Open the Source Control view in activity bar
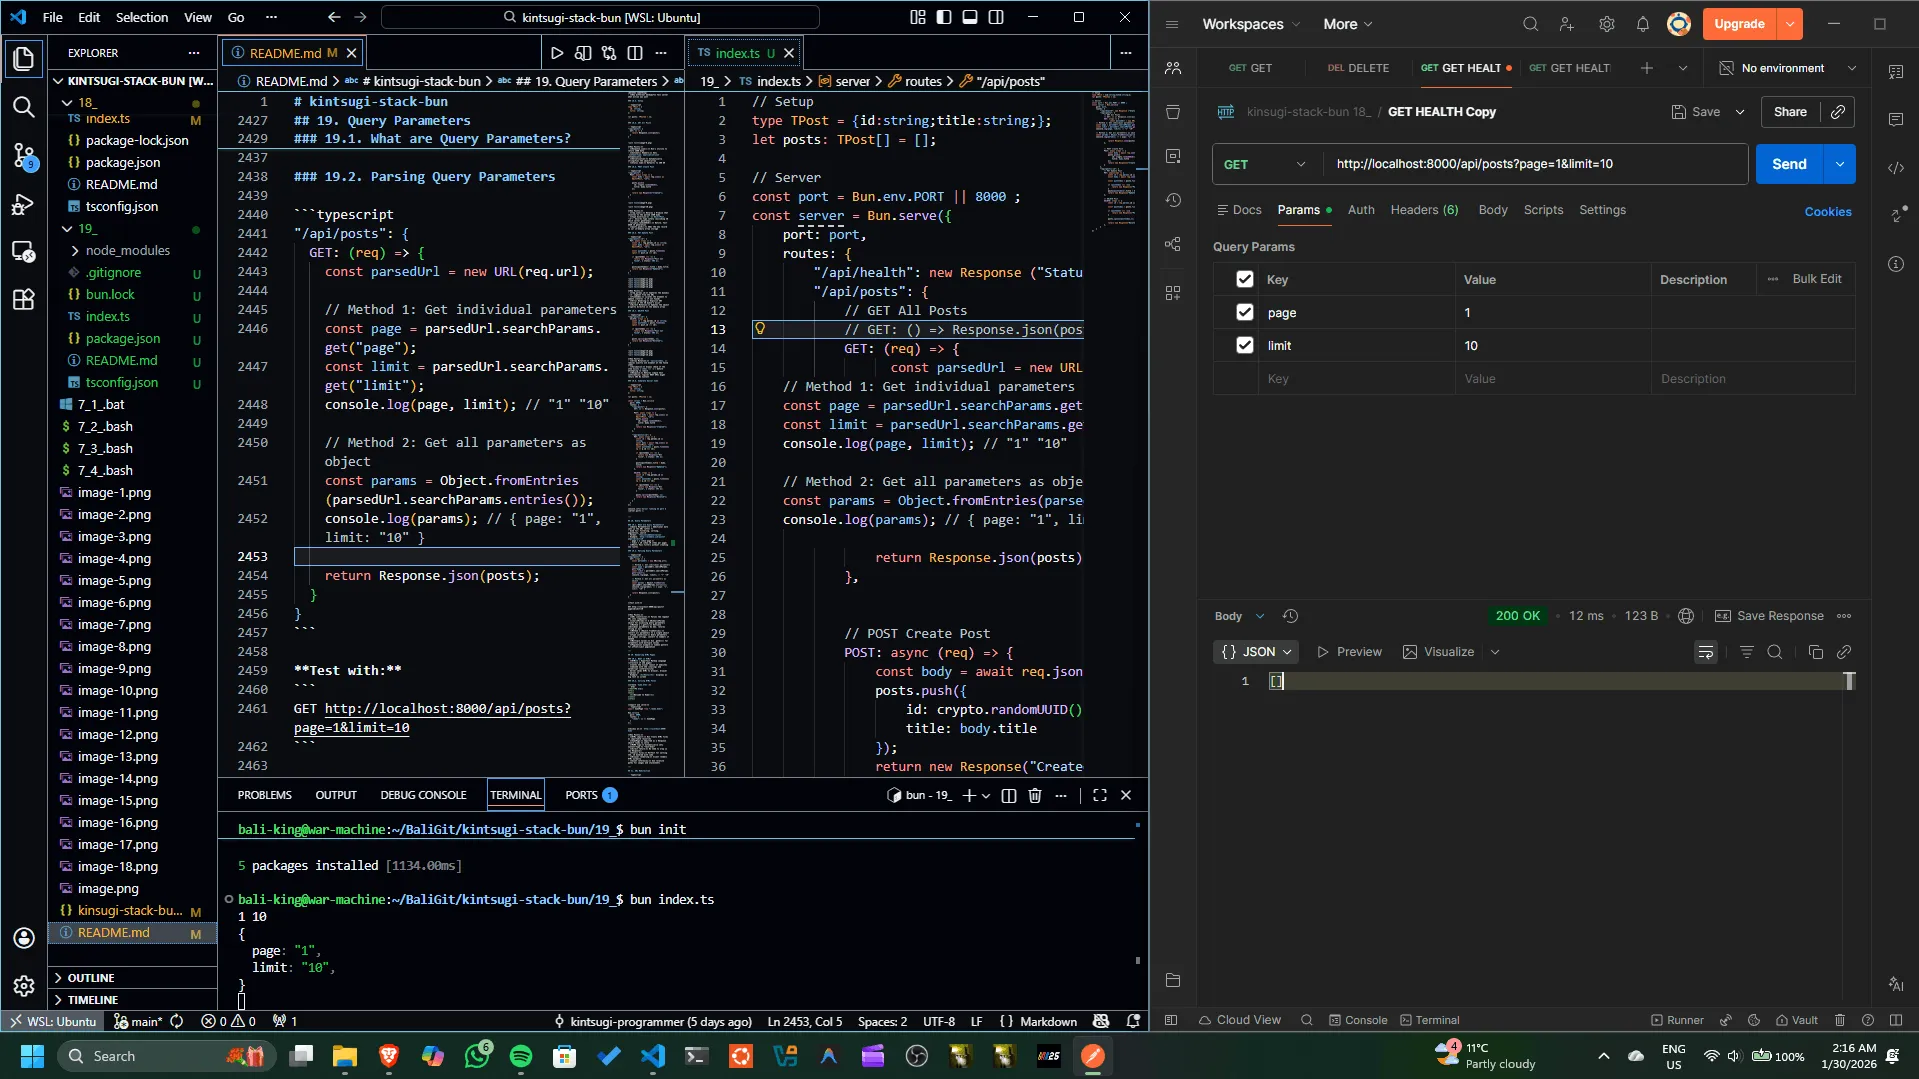 pos(23,155)
